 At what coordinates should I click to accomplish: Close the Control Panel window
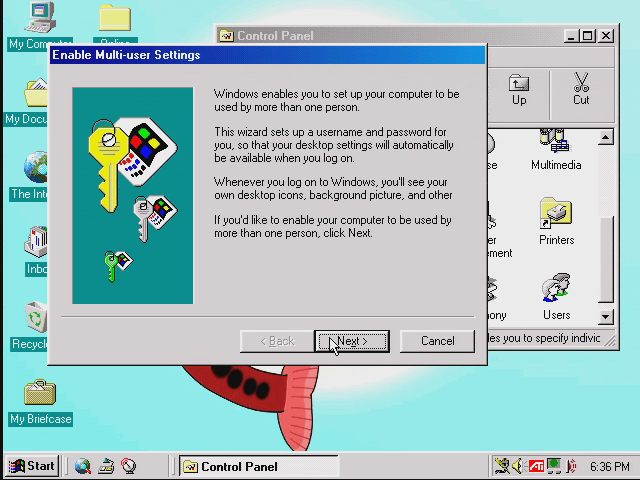click(x=606, y=36)
